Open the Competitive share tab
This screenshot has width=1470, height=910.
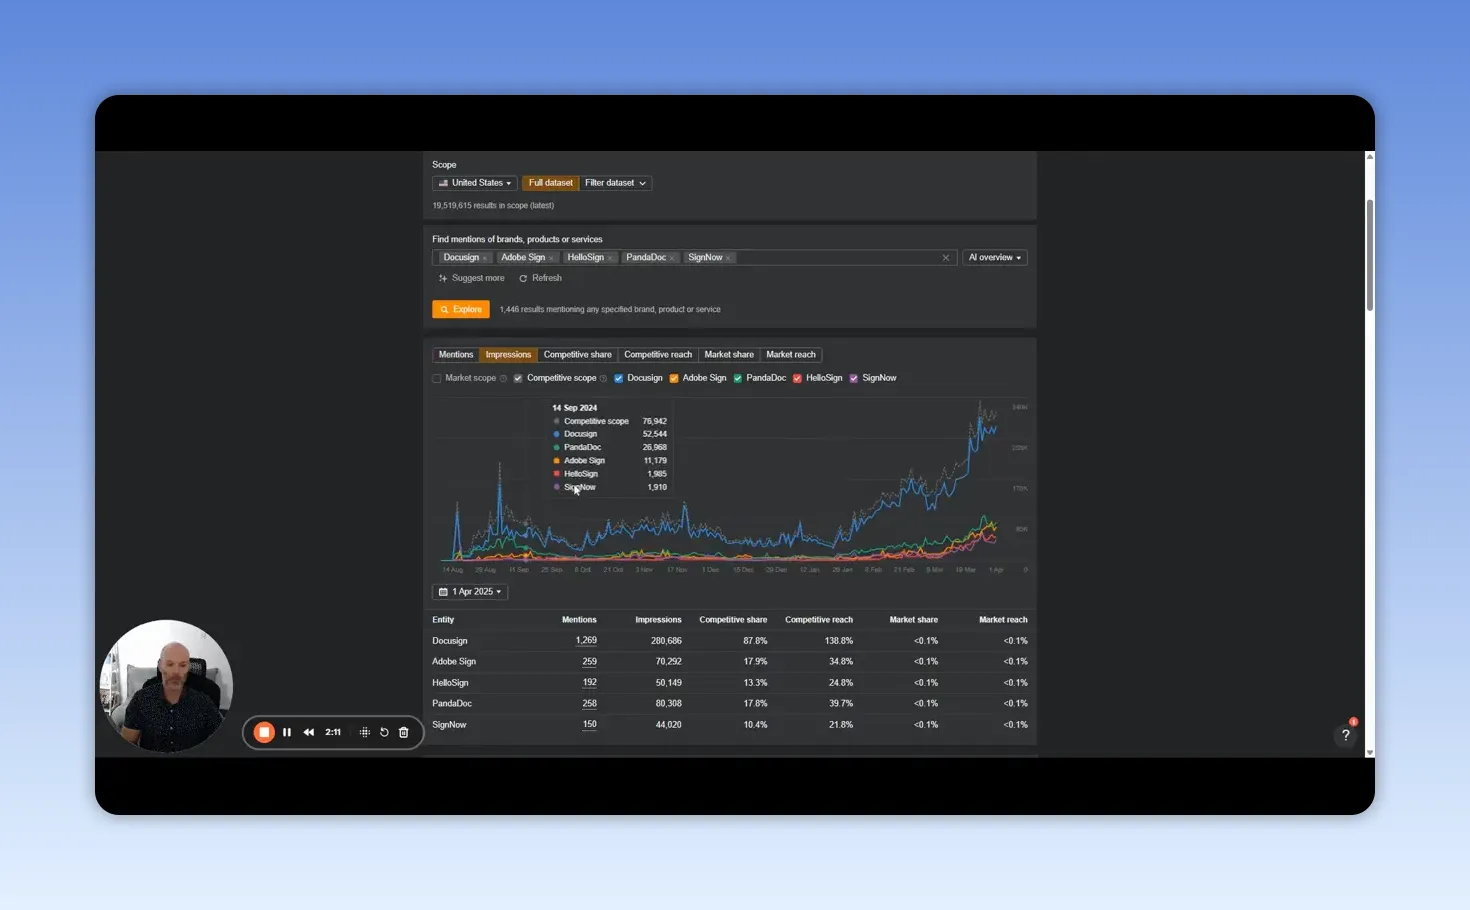[x=578, y=355]
